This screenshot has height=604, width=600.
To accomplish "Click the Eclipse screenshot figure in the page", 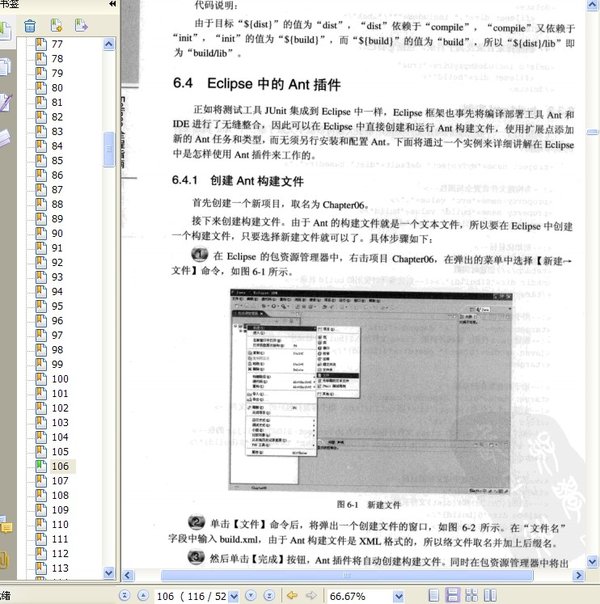I will pos(370,391).
